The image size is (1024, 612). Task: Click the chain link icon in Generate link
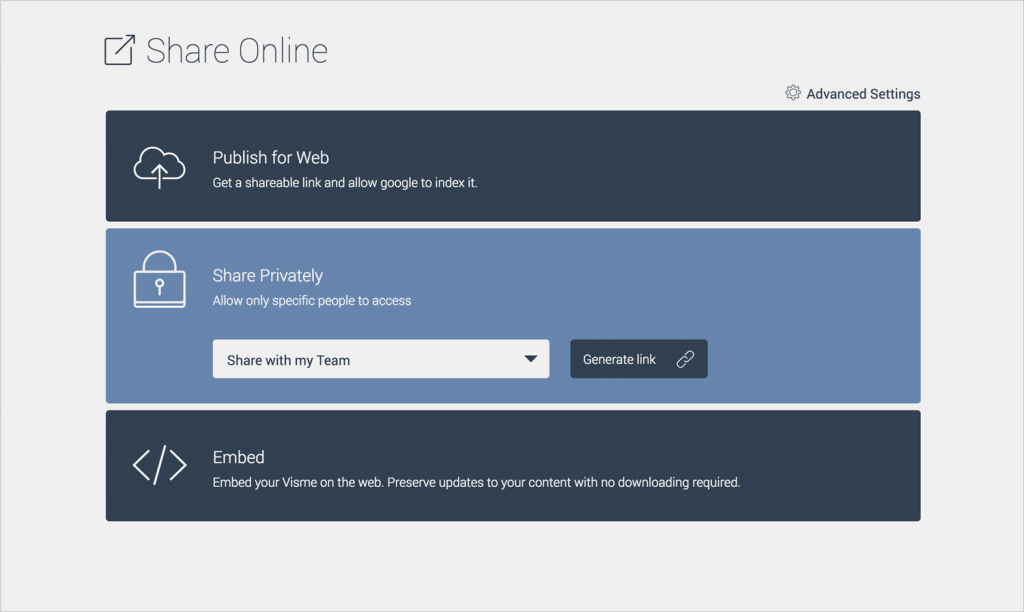point(685,360)
